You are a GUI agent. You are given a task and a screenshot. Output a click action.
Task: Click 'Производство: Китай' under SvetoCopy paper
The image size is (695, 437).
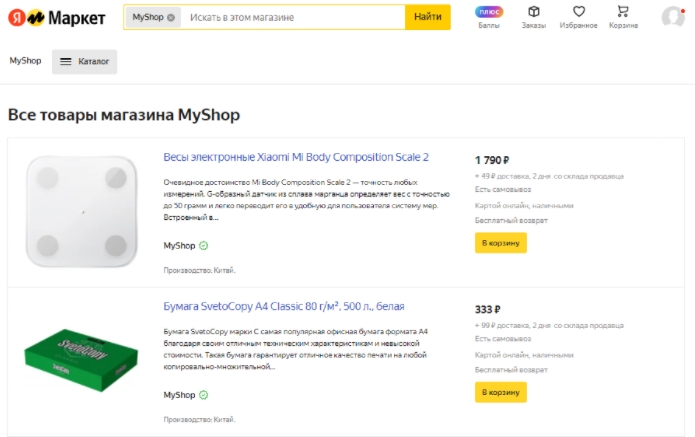[x=199, y=419]
